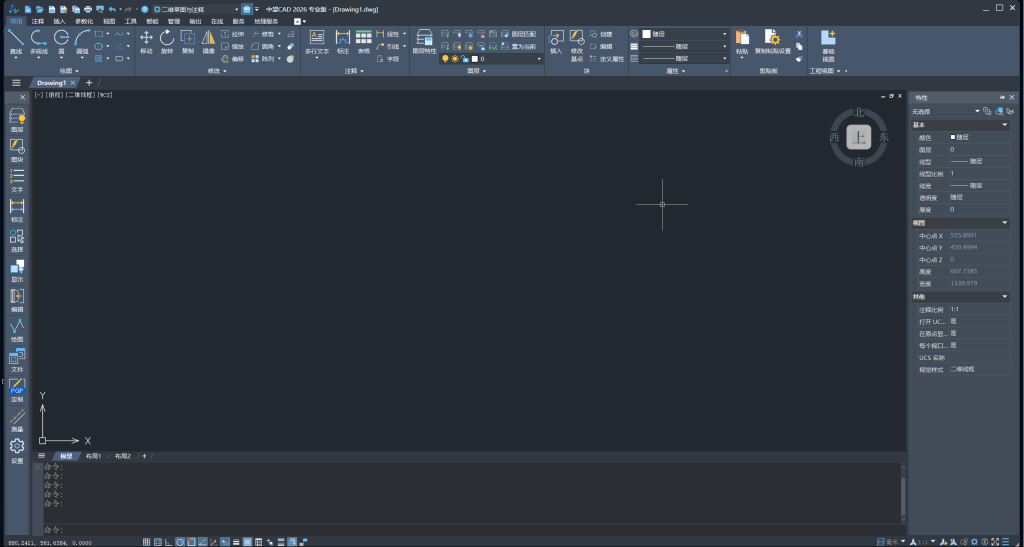Choose the 旋转 (Rotate) tool

167,40
